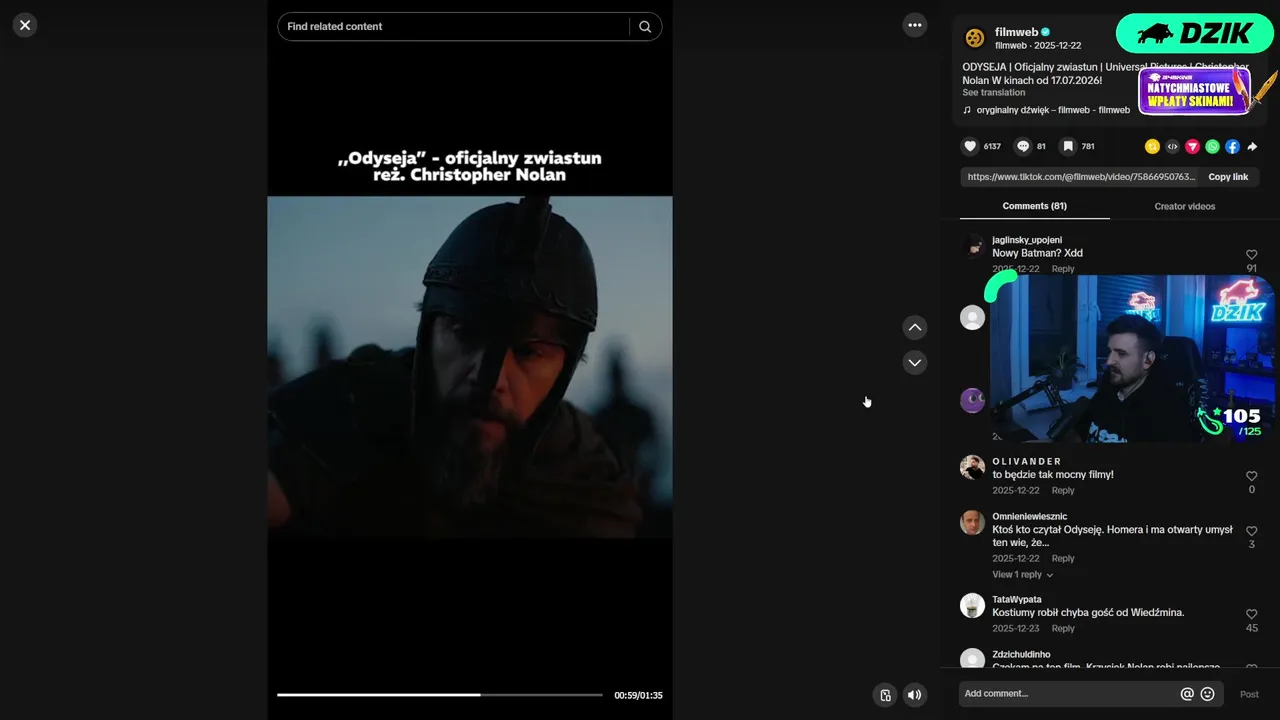Like OLIVANDER's comment with the heart
The width and height of the screenshot is (1280, 720).
[x=1251, y=477]
